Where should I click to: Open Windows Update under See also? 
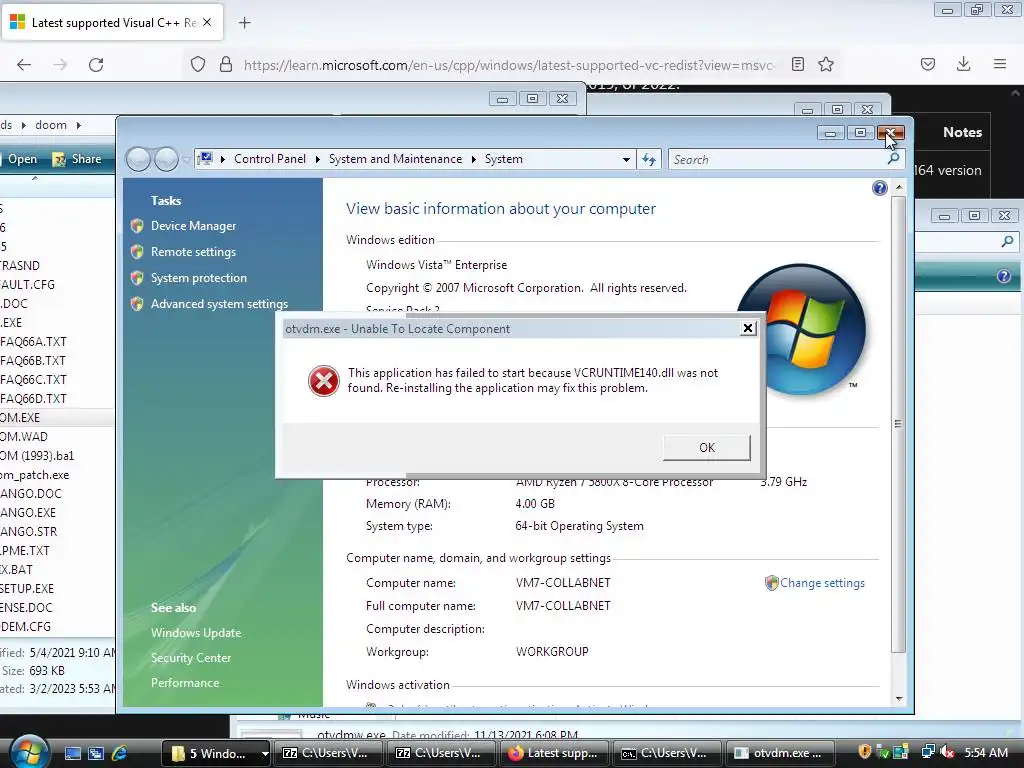click(196, 633)
